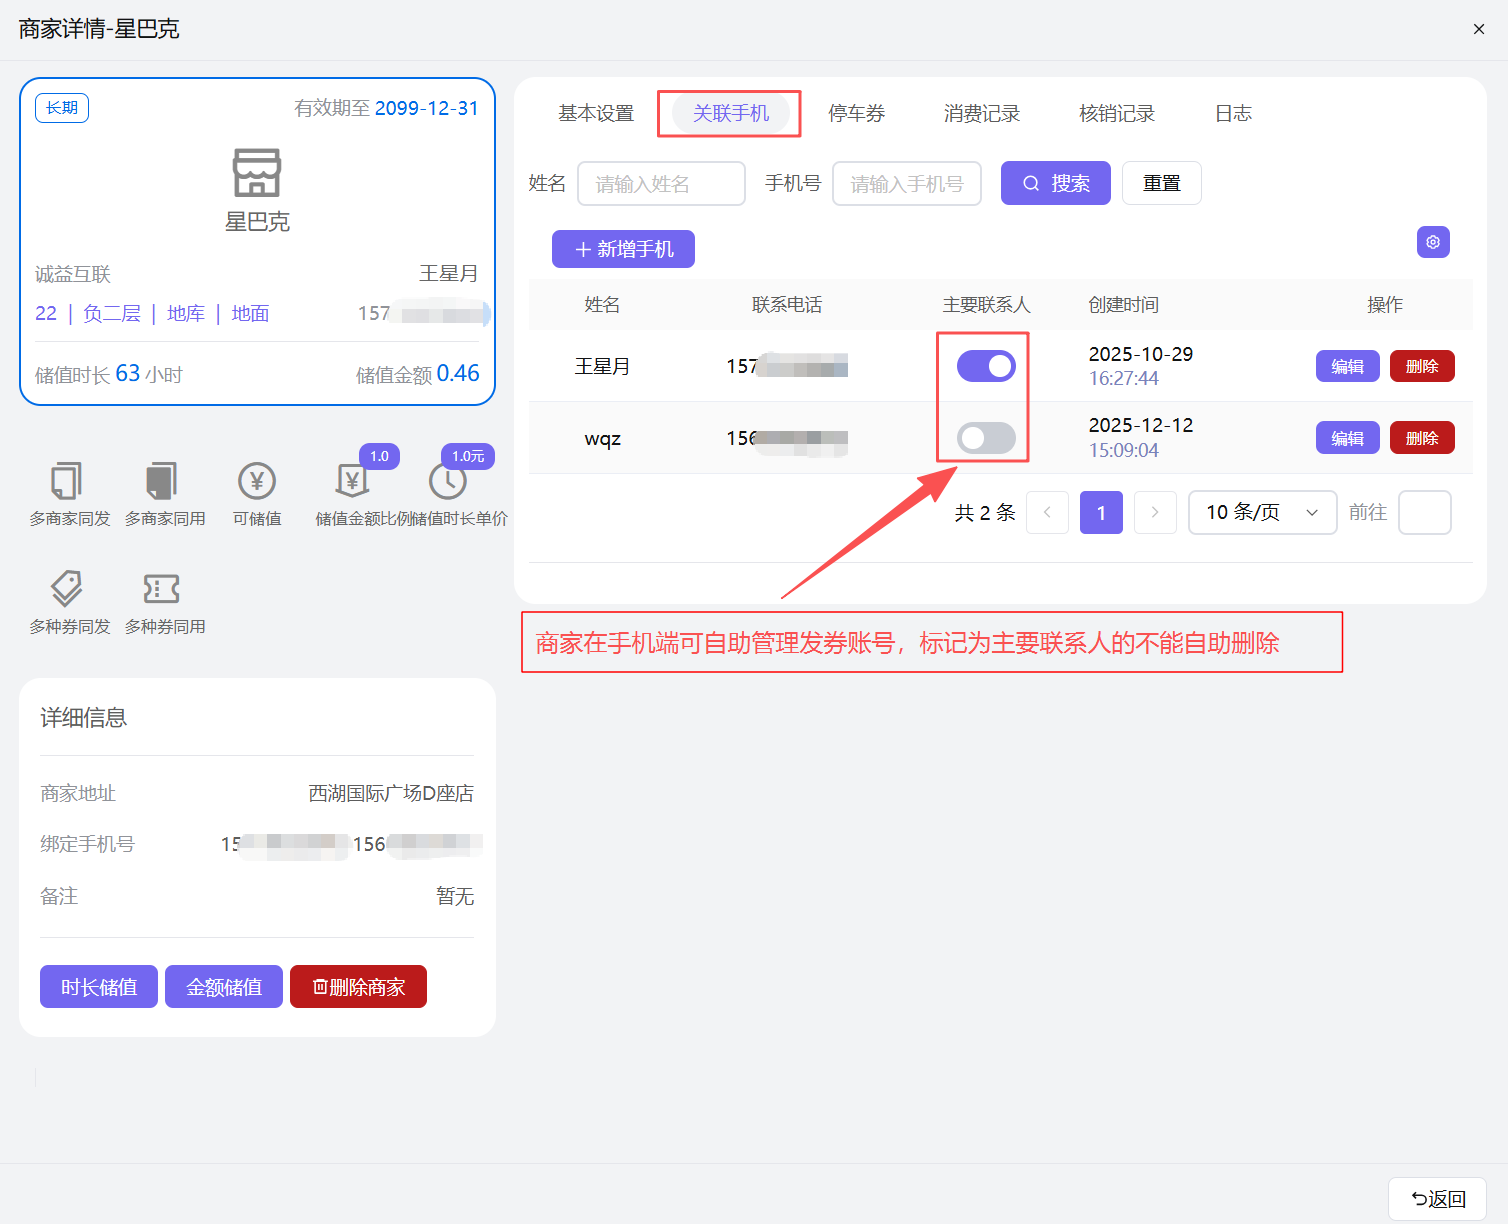The image size is (1508, 1224).
Task: Click the 新增手机 button
Action: tap(623, 249)
